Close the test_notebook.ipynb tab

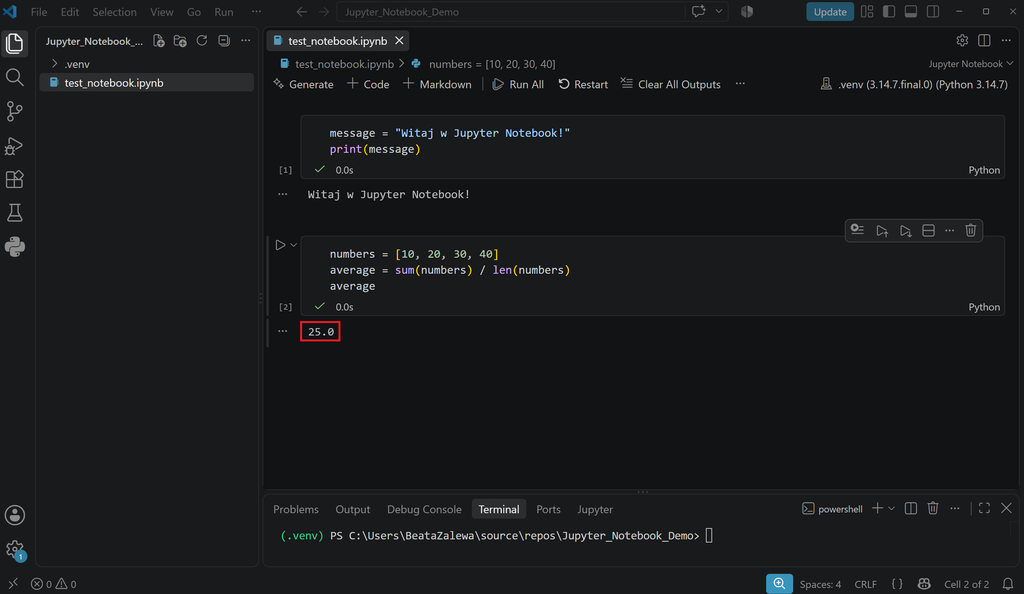[399, 40]
